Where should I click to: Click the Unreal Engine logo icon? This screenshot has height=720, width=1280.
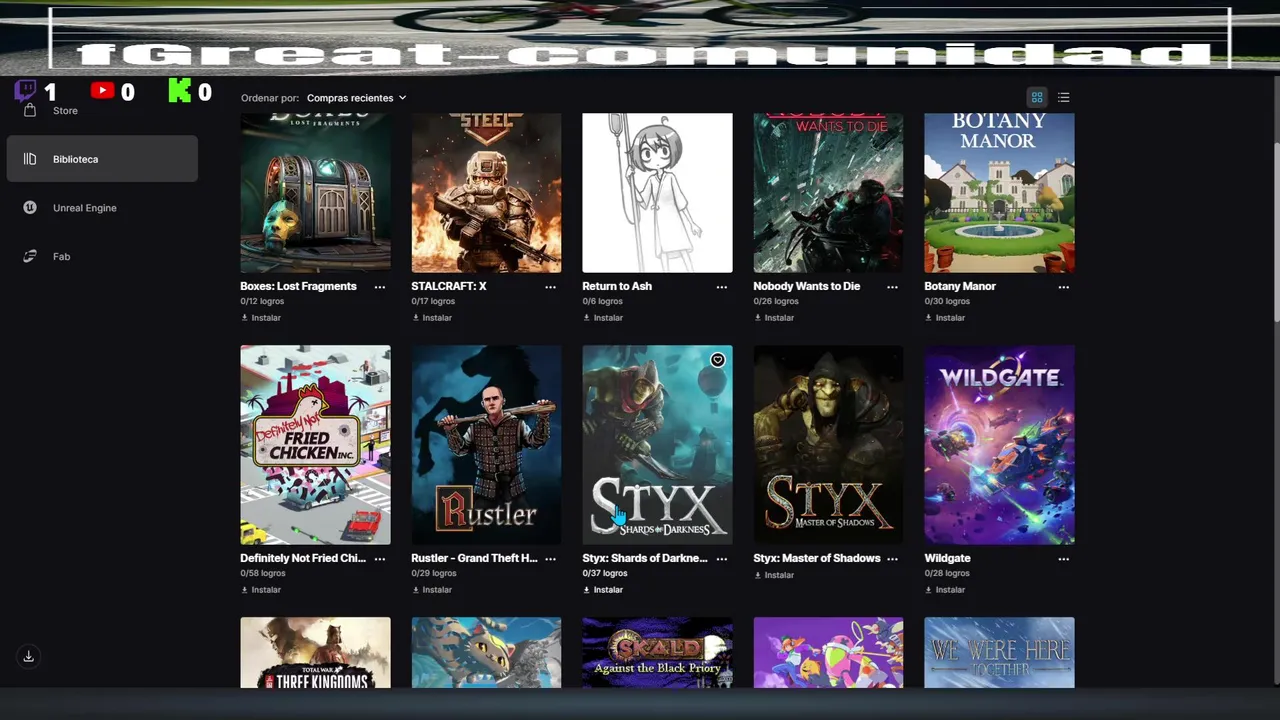[30, 208]
